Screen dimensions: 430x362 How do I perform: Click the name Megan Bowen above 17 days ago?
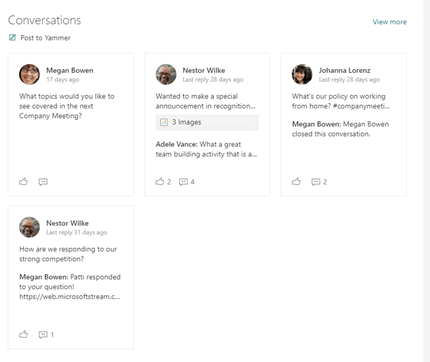[x=70, y=70]
